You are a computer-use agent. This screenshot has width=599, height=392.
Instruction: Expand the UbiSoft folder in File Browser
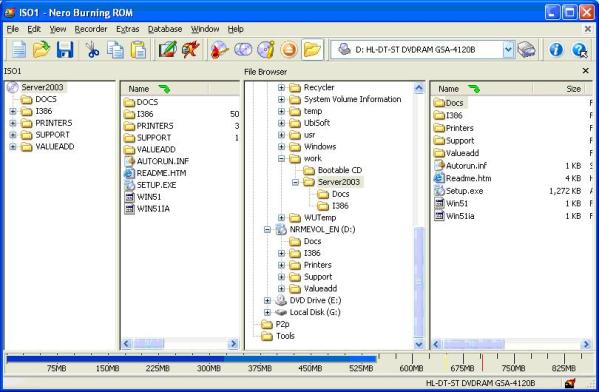click(282, 123)
